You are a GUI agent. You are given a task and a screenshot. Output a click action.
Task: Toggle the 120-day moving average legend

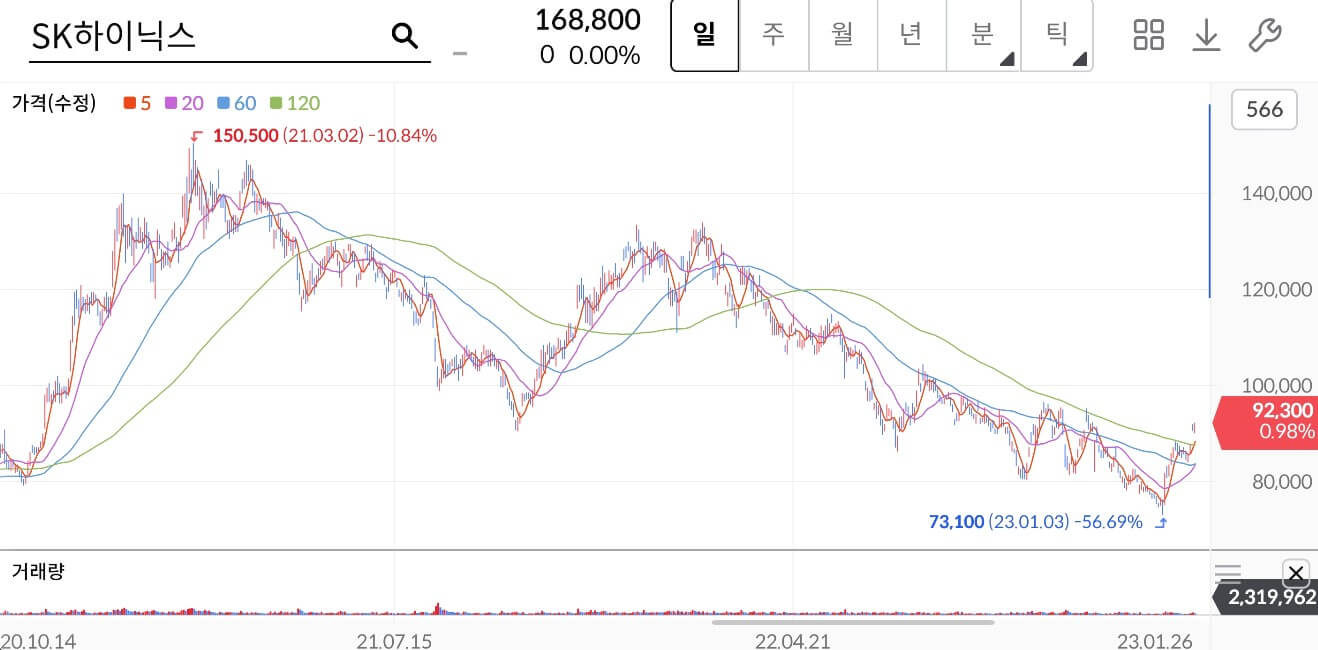pyautogui.click(x=295, y=103)
